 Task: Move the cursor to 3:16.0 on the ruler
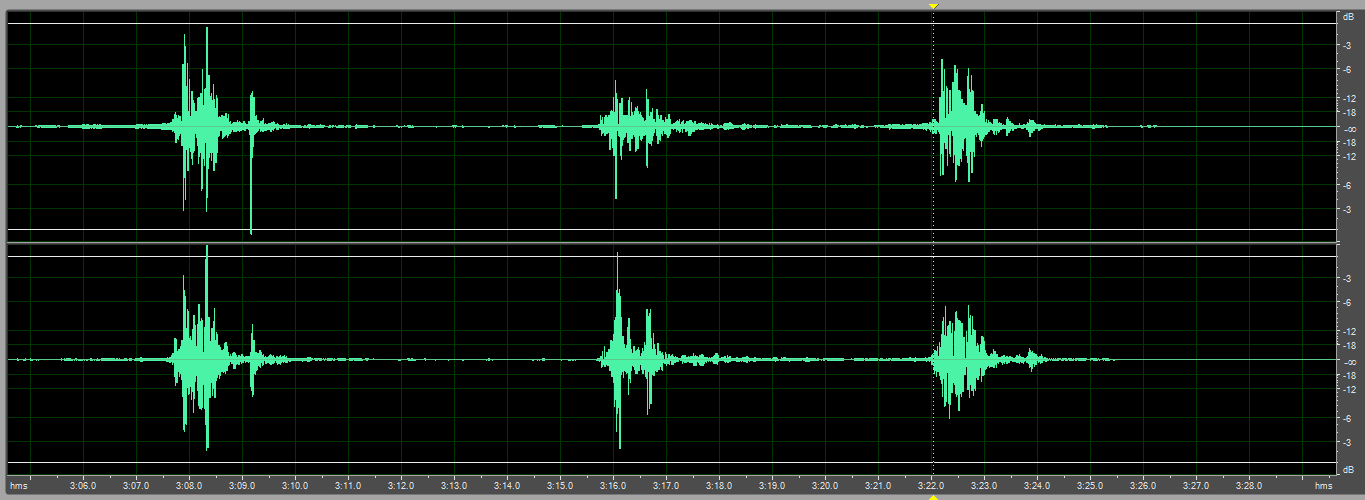[x=613, y=486]
